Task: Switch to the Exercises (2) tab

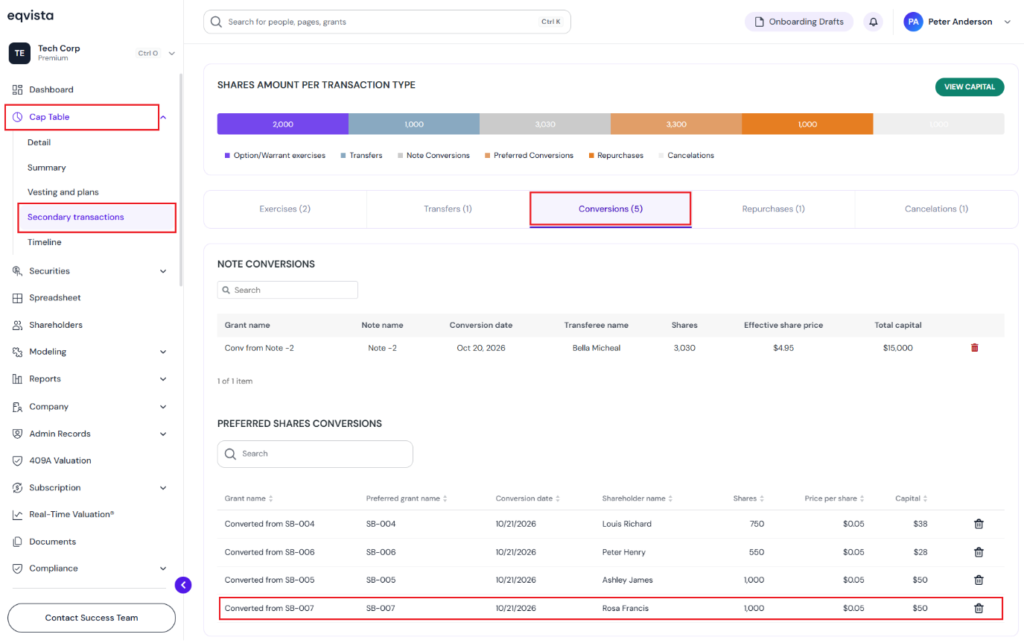Action: pos(285,209)
